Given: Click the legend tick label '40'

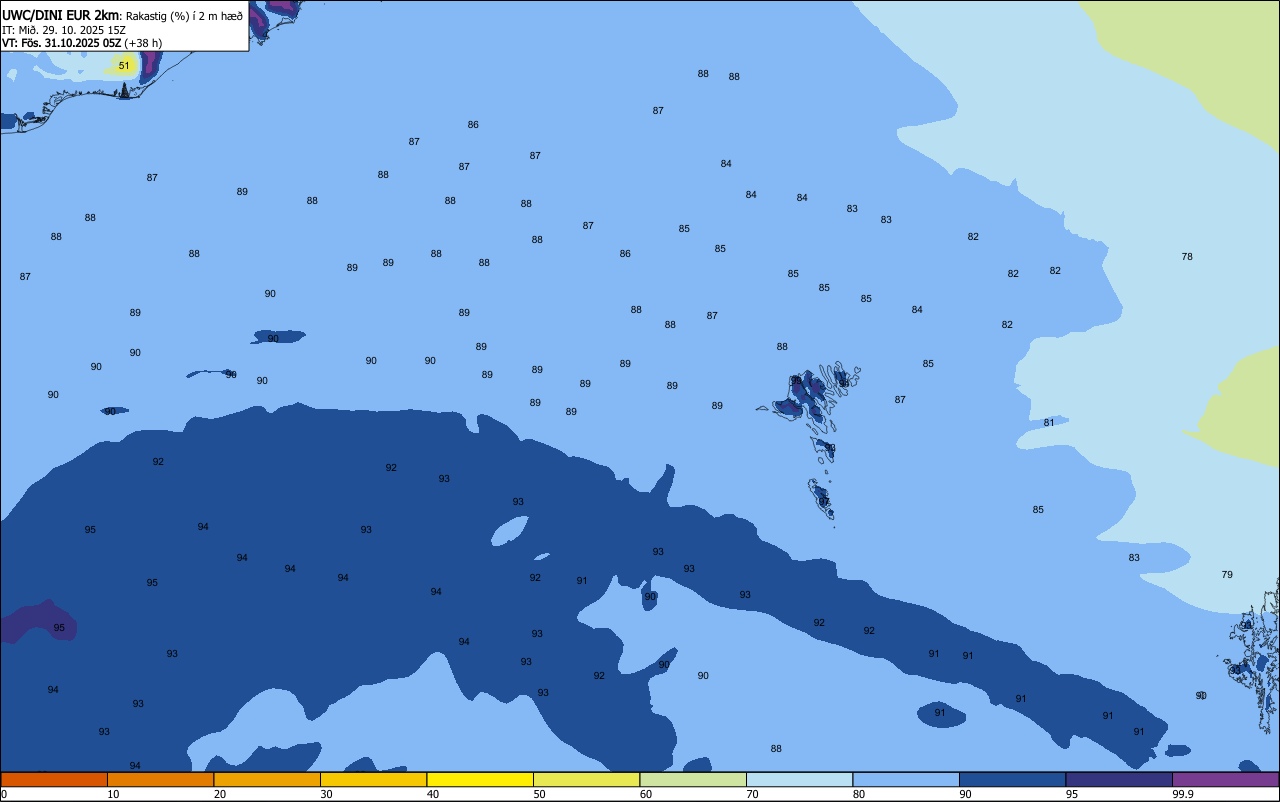Looking at the screenshot, I should tap(433, 794).
